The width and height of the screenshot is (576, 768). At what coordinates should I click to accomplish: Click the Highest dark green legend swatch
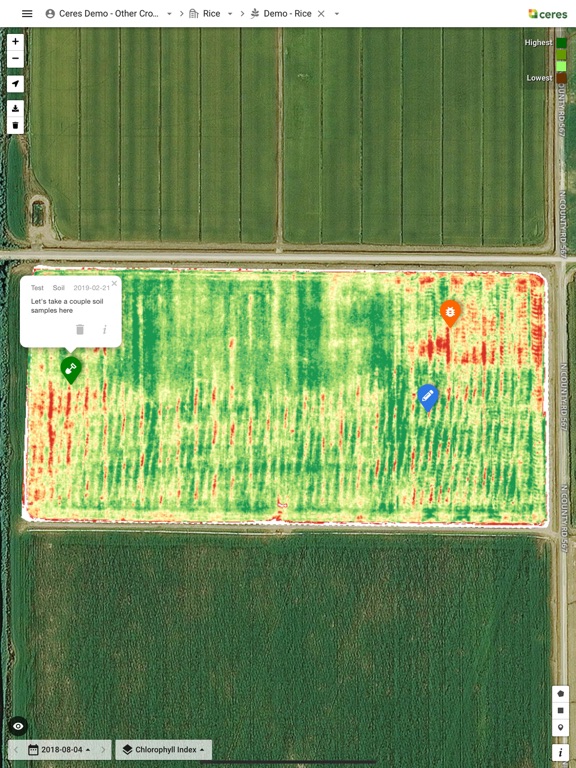tap(561, 43)
